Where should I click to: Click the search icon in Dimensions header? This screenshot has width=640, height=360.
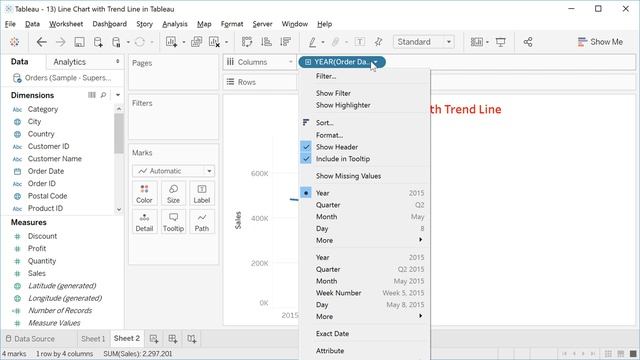coord(103,95)
